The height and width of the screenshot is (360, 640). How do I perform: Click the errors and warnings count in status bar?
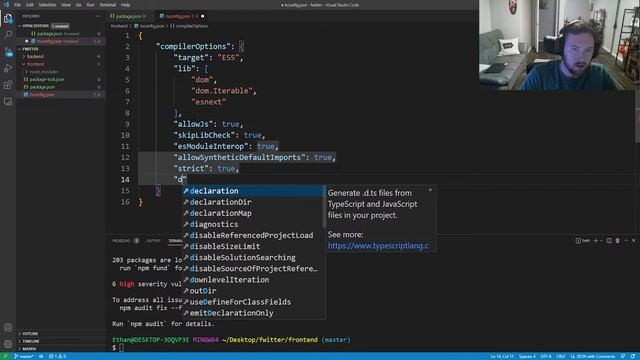click(58, 356)
